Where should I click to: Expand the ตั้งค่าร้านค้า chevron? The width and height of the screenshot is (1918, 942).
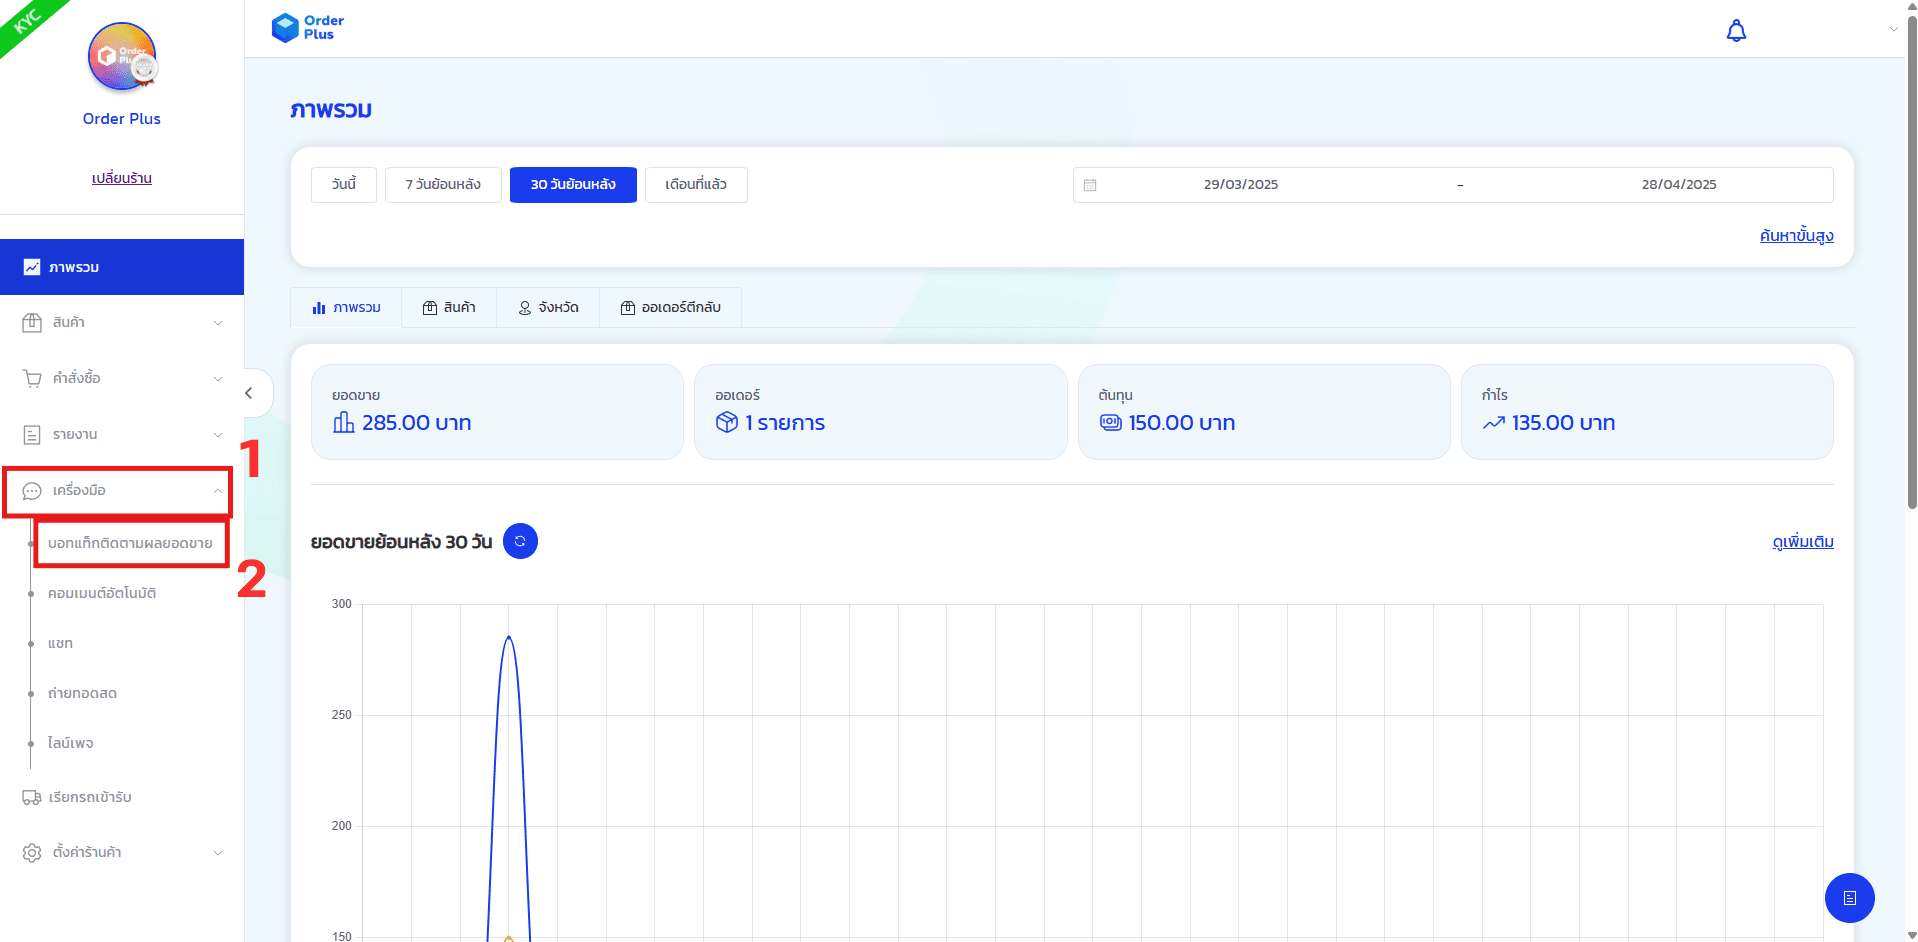(217, 853)
